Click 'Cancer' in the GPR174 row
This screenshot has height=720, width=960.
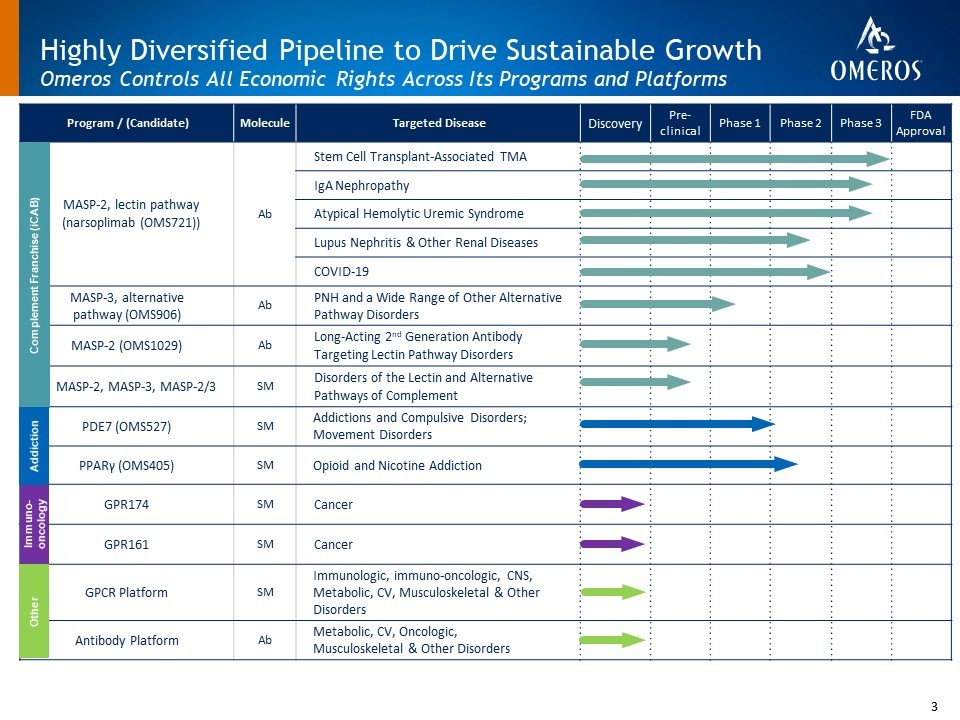[x=333, y=504]
